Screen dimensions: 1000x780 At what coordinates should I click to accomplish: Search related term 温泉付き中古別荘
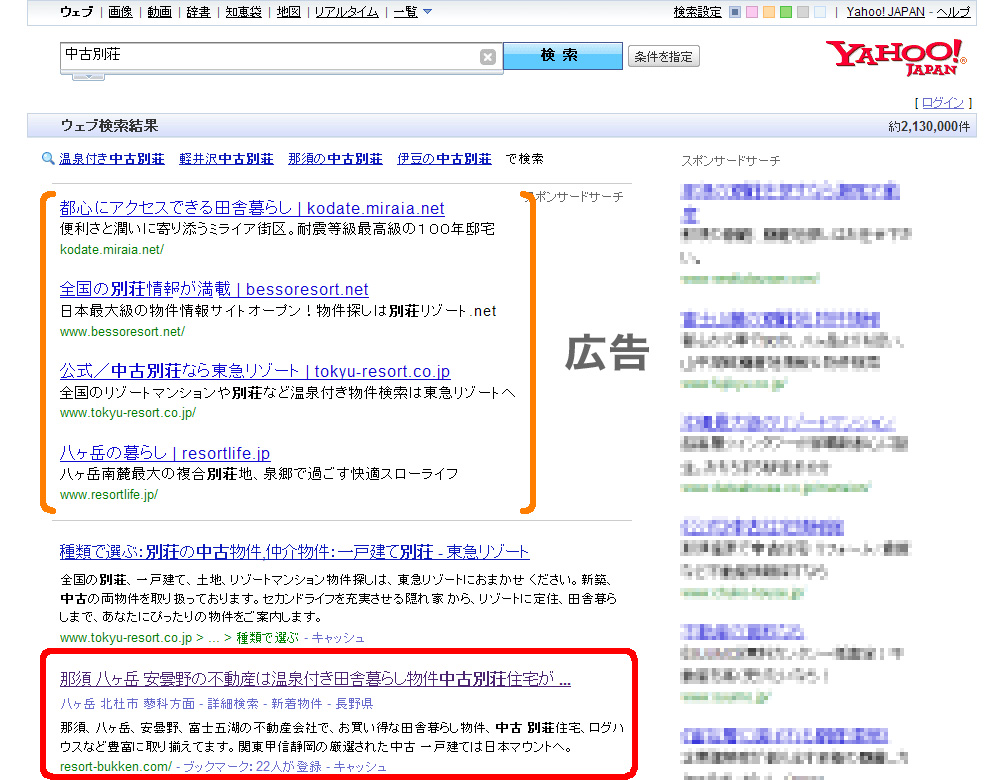tap(112, 158)
